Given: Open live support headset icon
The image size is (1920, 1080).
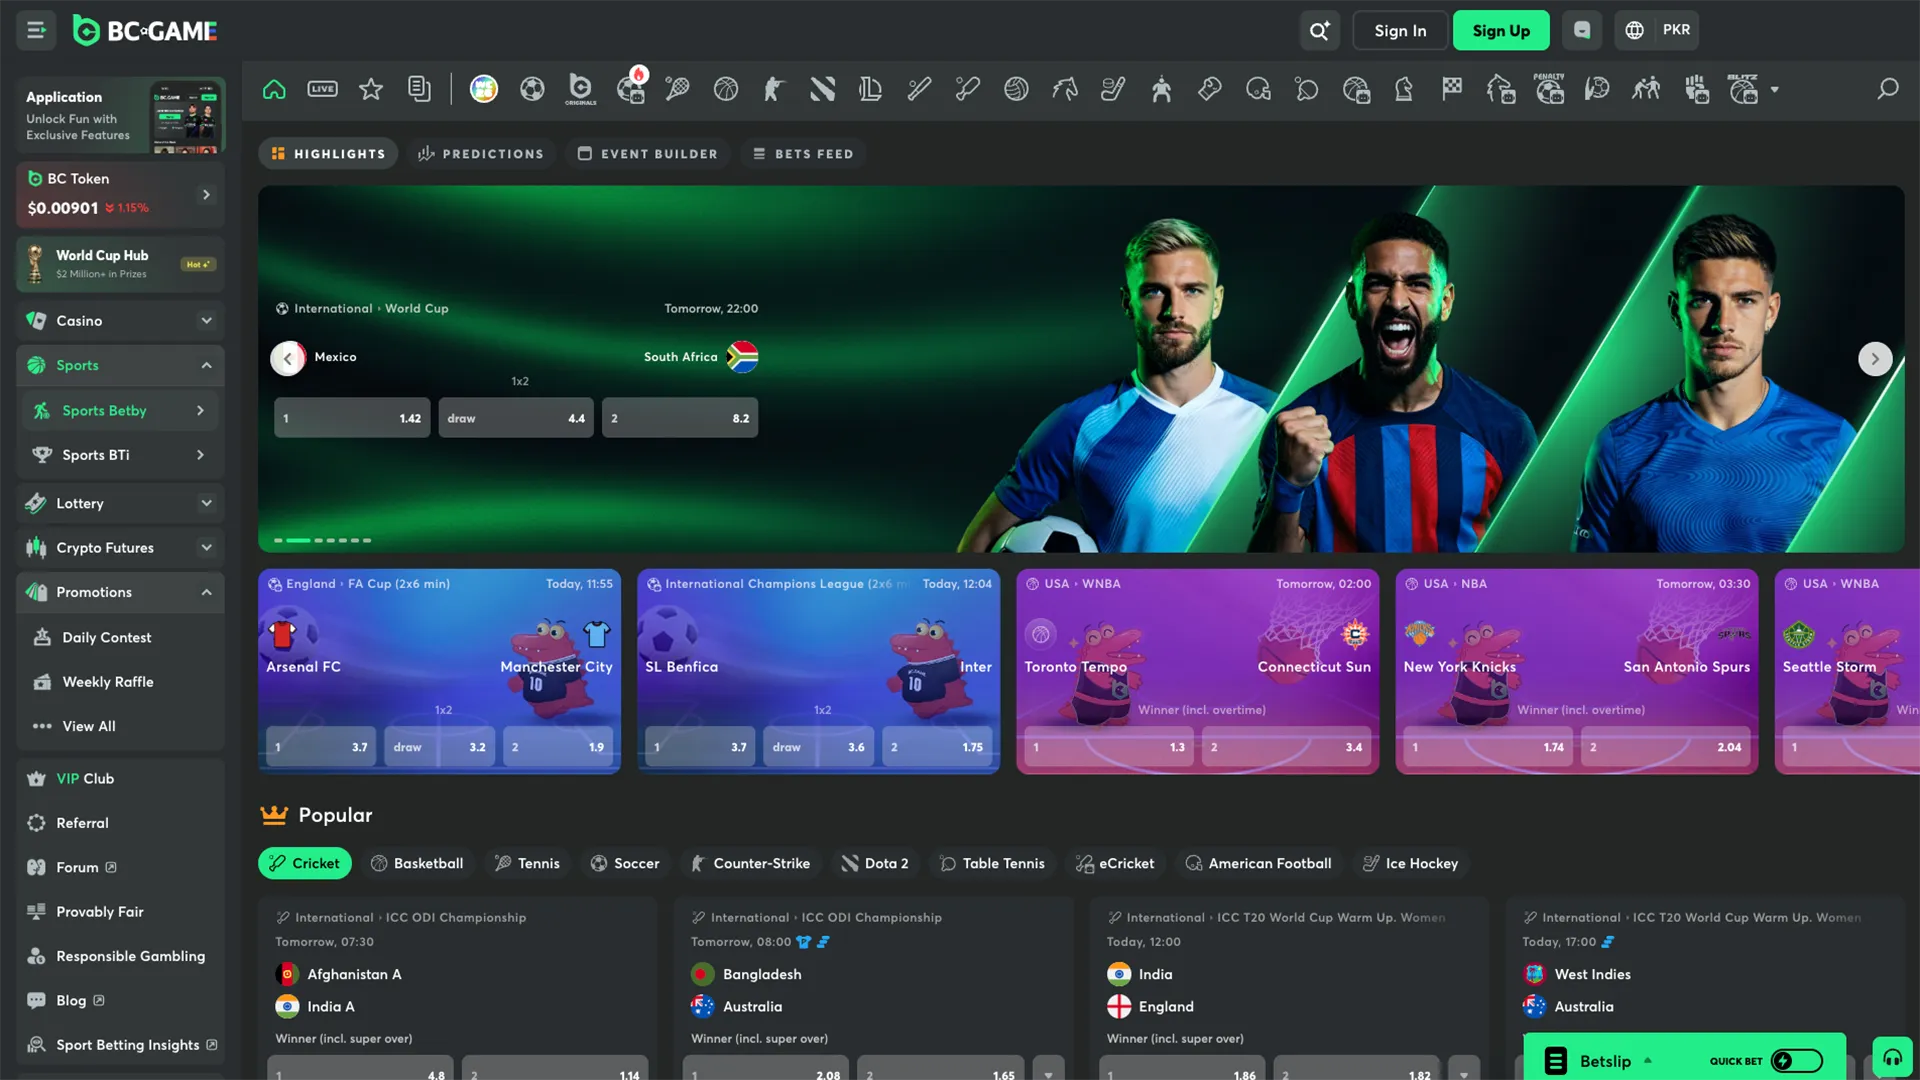Looking at the screenshot, I should 1892,1057.
